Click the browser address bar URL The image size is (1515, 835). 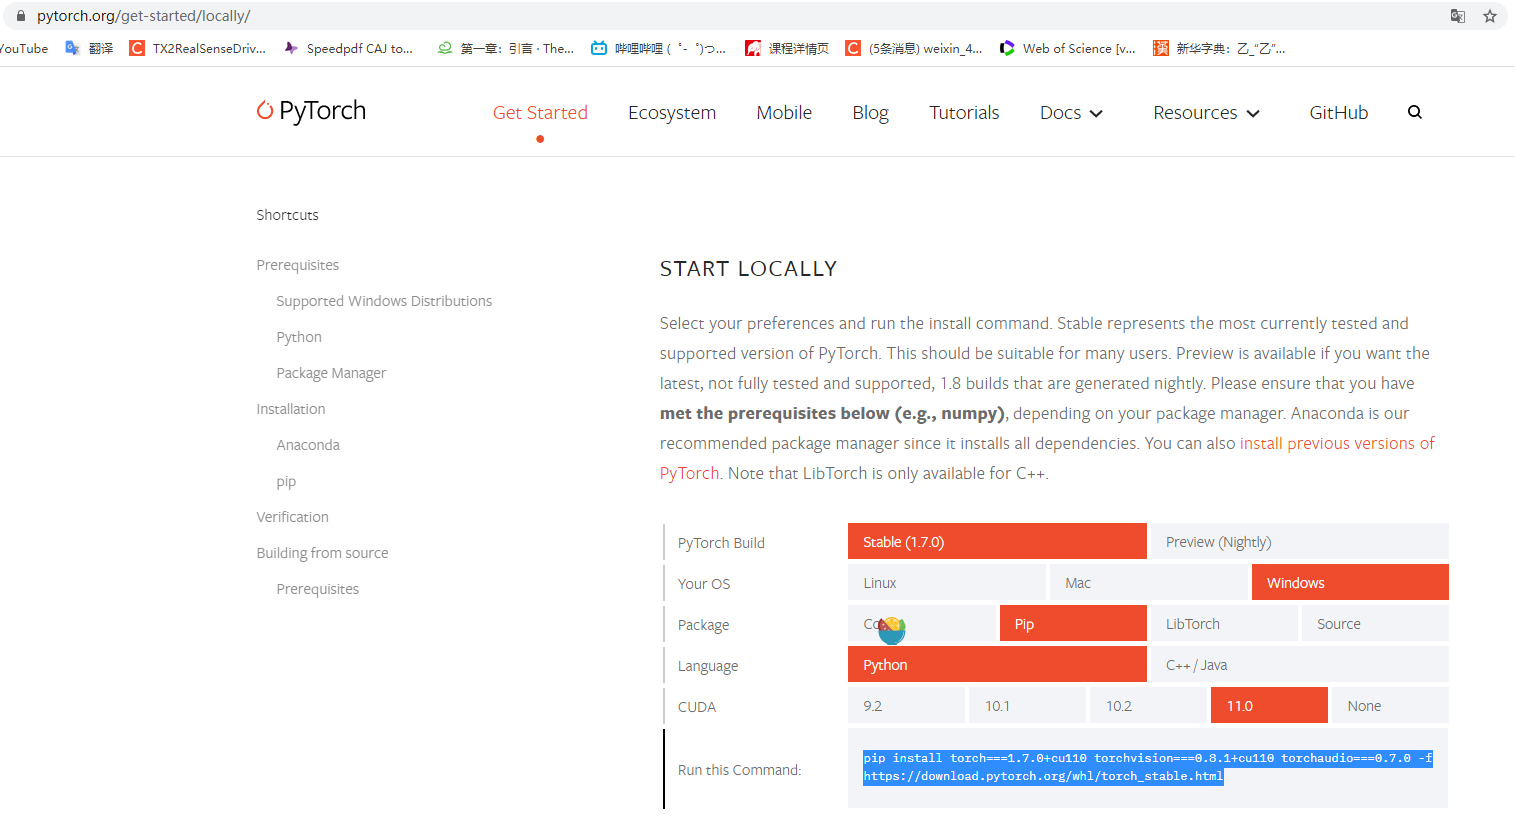tap(143, 16)
